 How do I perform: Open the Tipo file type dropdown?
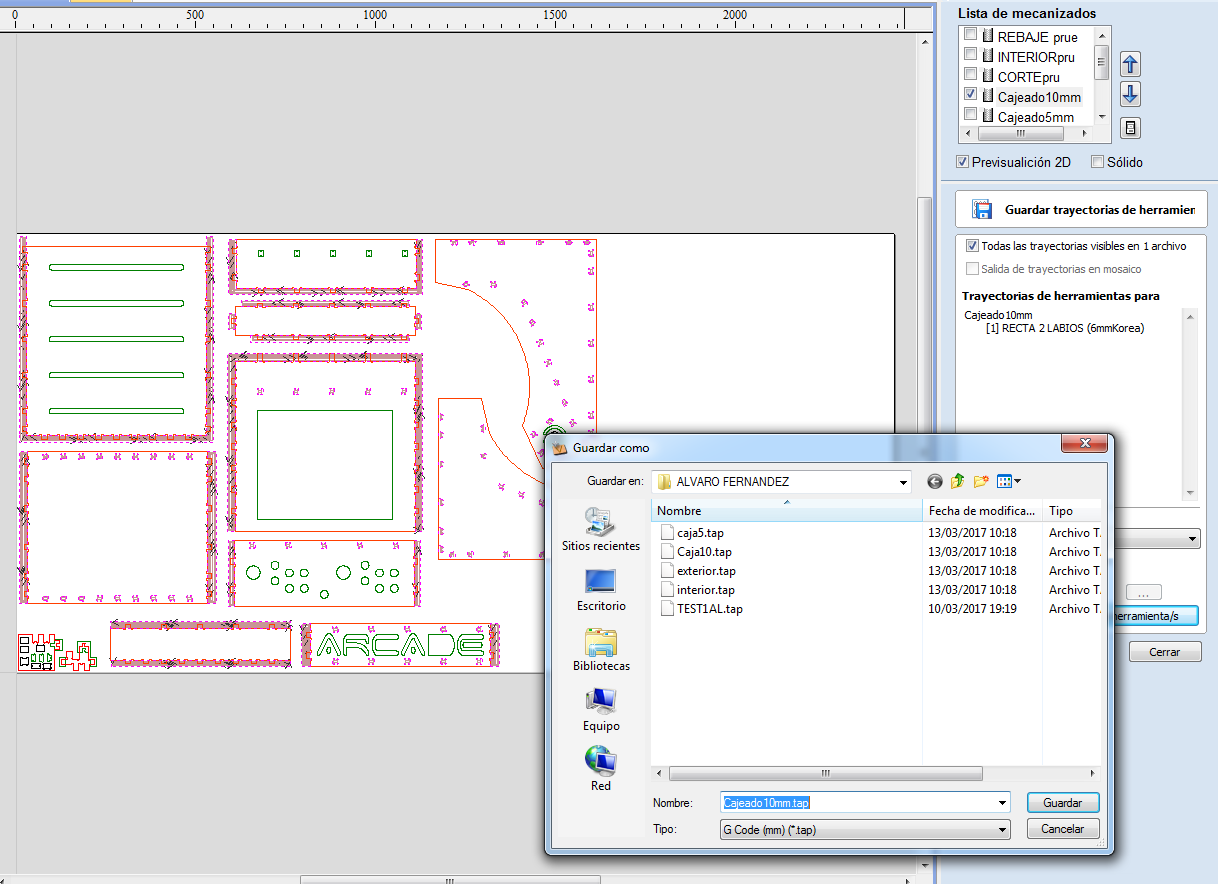point(865,829)
